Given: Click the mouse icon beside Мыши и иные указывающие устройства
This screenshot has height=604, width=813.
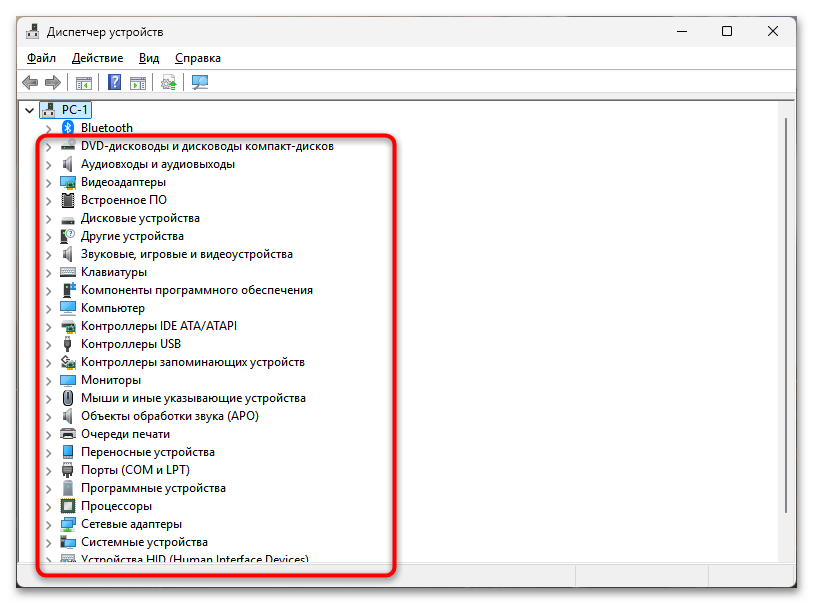Looking at the screenshot, I should click(68, 398).
